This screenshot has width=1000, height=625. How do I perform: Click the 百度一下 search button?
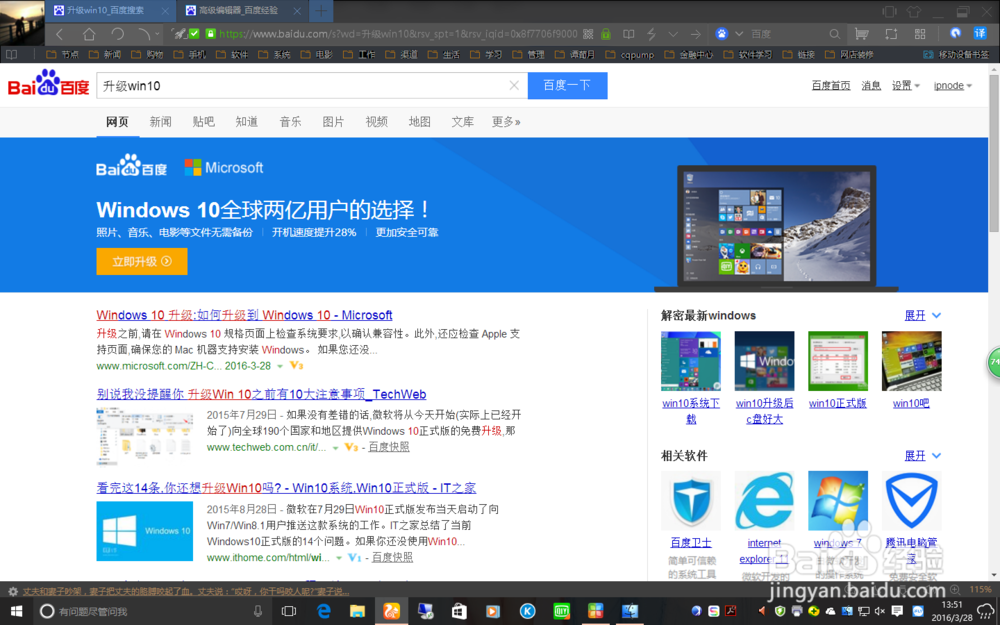[567, 85]
